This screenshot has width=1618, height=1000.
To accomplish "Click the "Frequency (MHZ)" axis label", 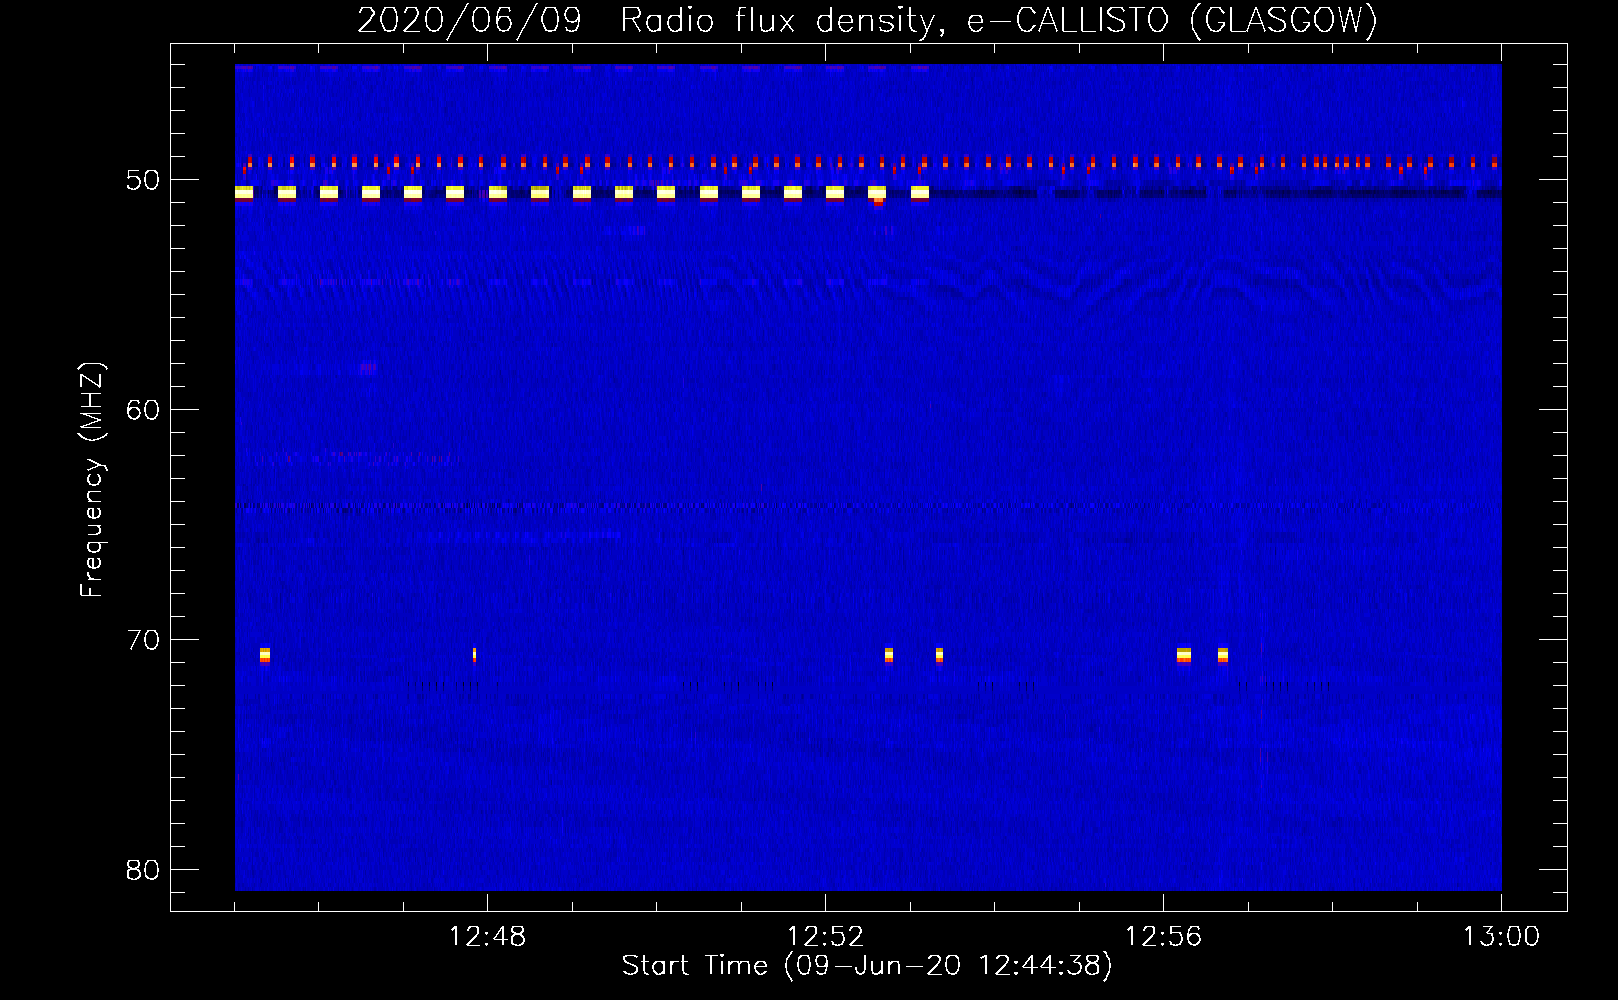I will coord(92,480).
